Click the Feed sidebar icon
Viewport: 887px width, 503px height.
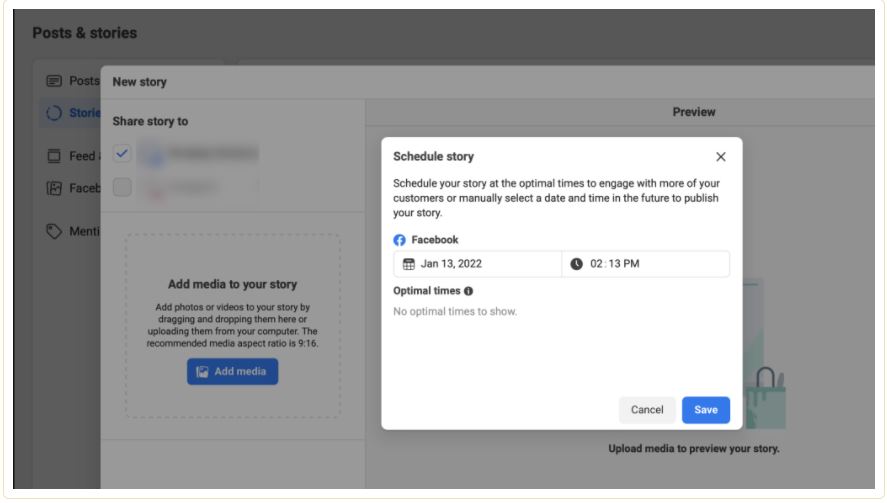[54, 156]
